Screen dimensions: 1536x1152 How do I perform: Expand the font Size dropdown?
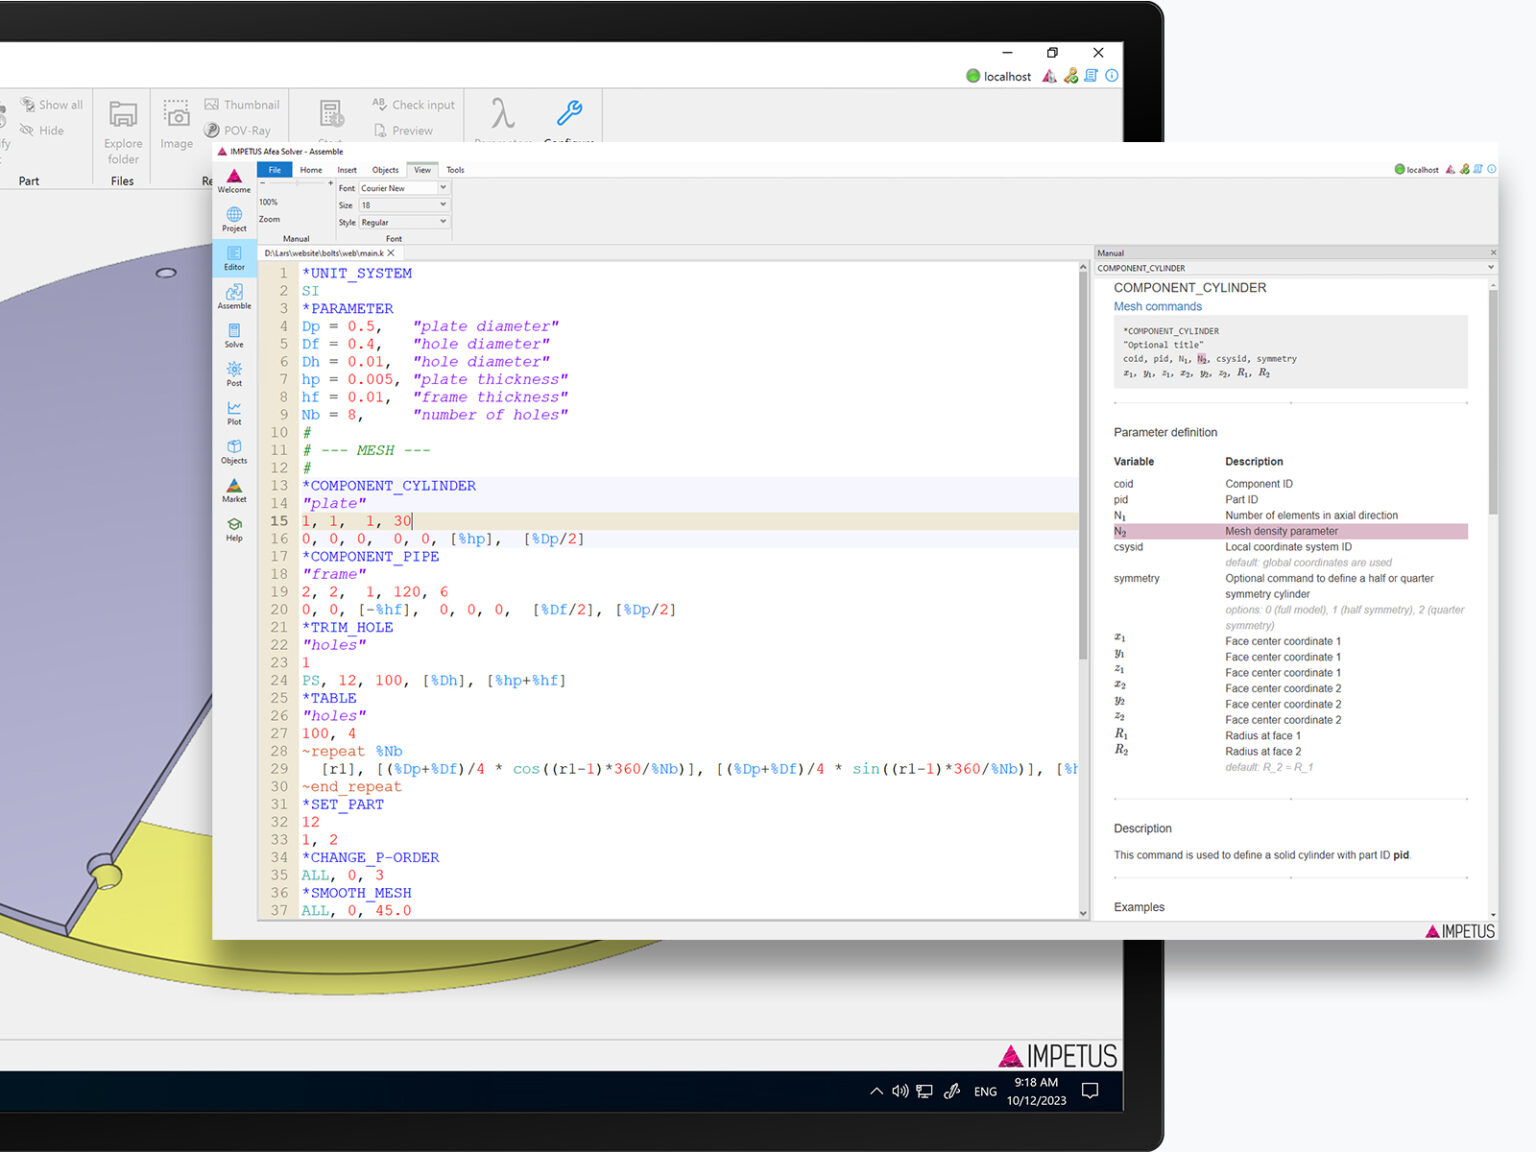[443, 205]
